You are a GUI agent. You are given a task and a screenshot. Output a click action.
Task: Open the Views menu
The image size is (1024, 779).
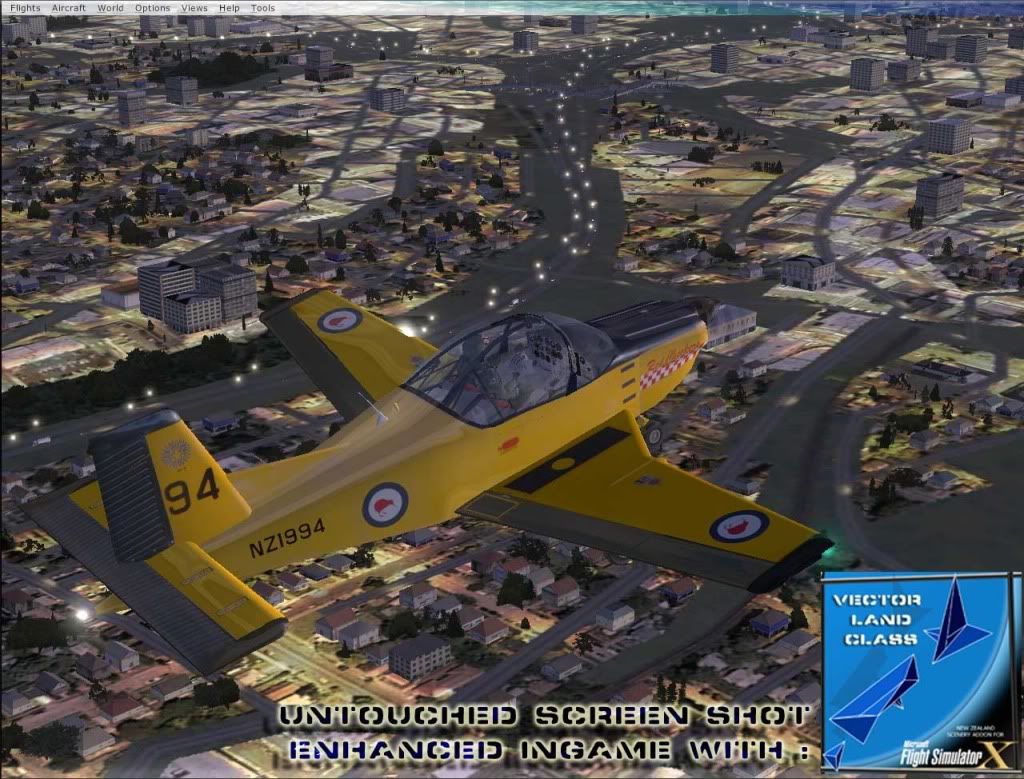tap(195, 8)
